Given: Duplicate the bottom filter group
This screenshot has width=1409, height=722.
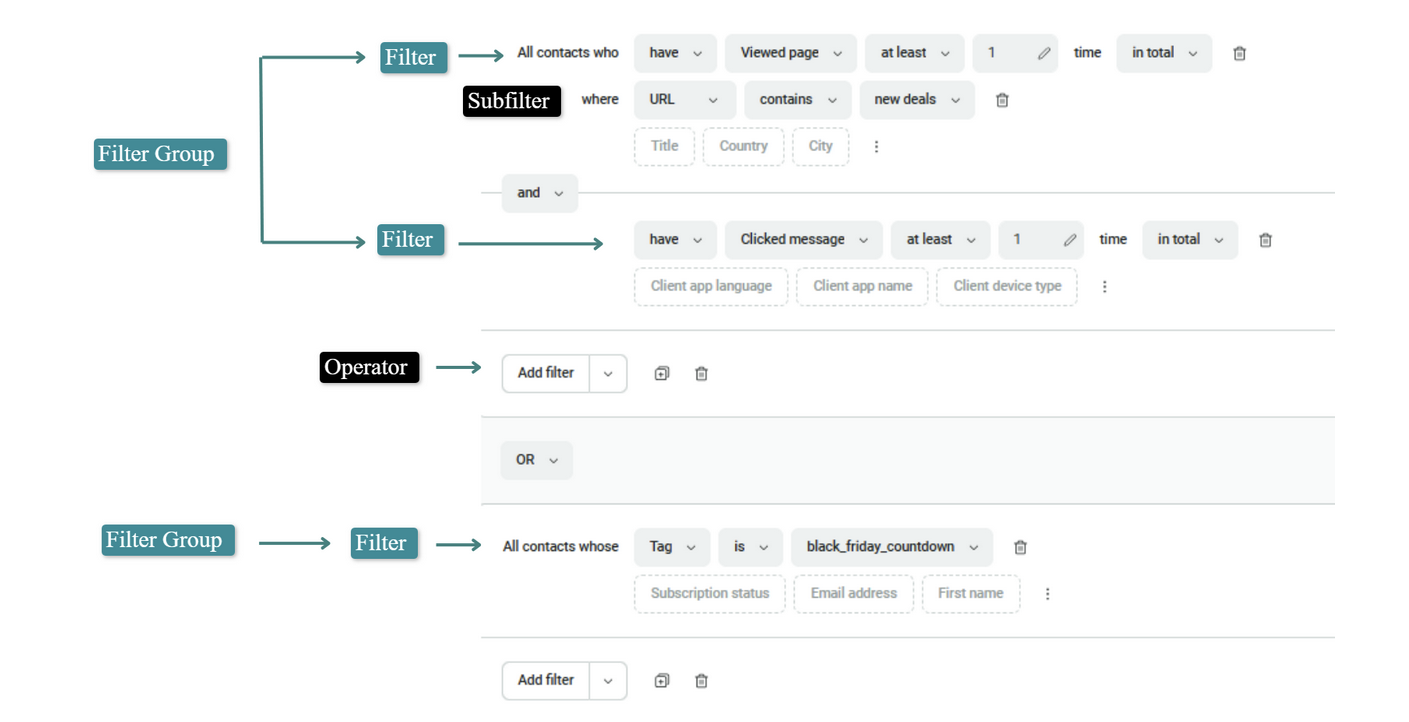Looking at the screenshot, I should click(661, 680).
